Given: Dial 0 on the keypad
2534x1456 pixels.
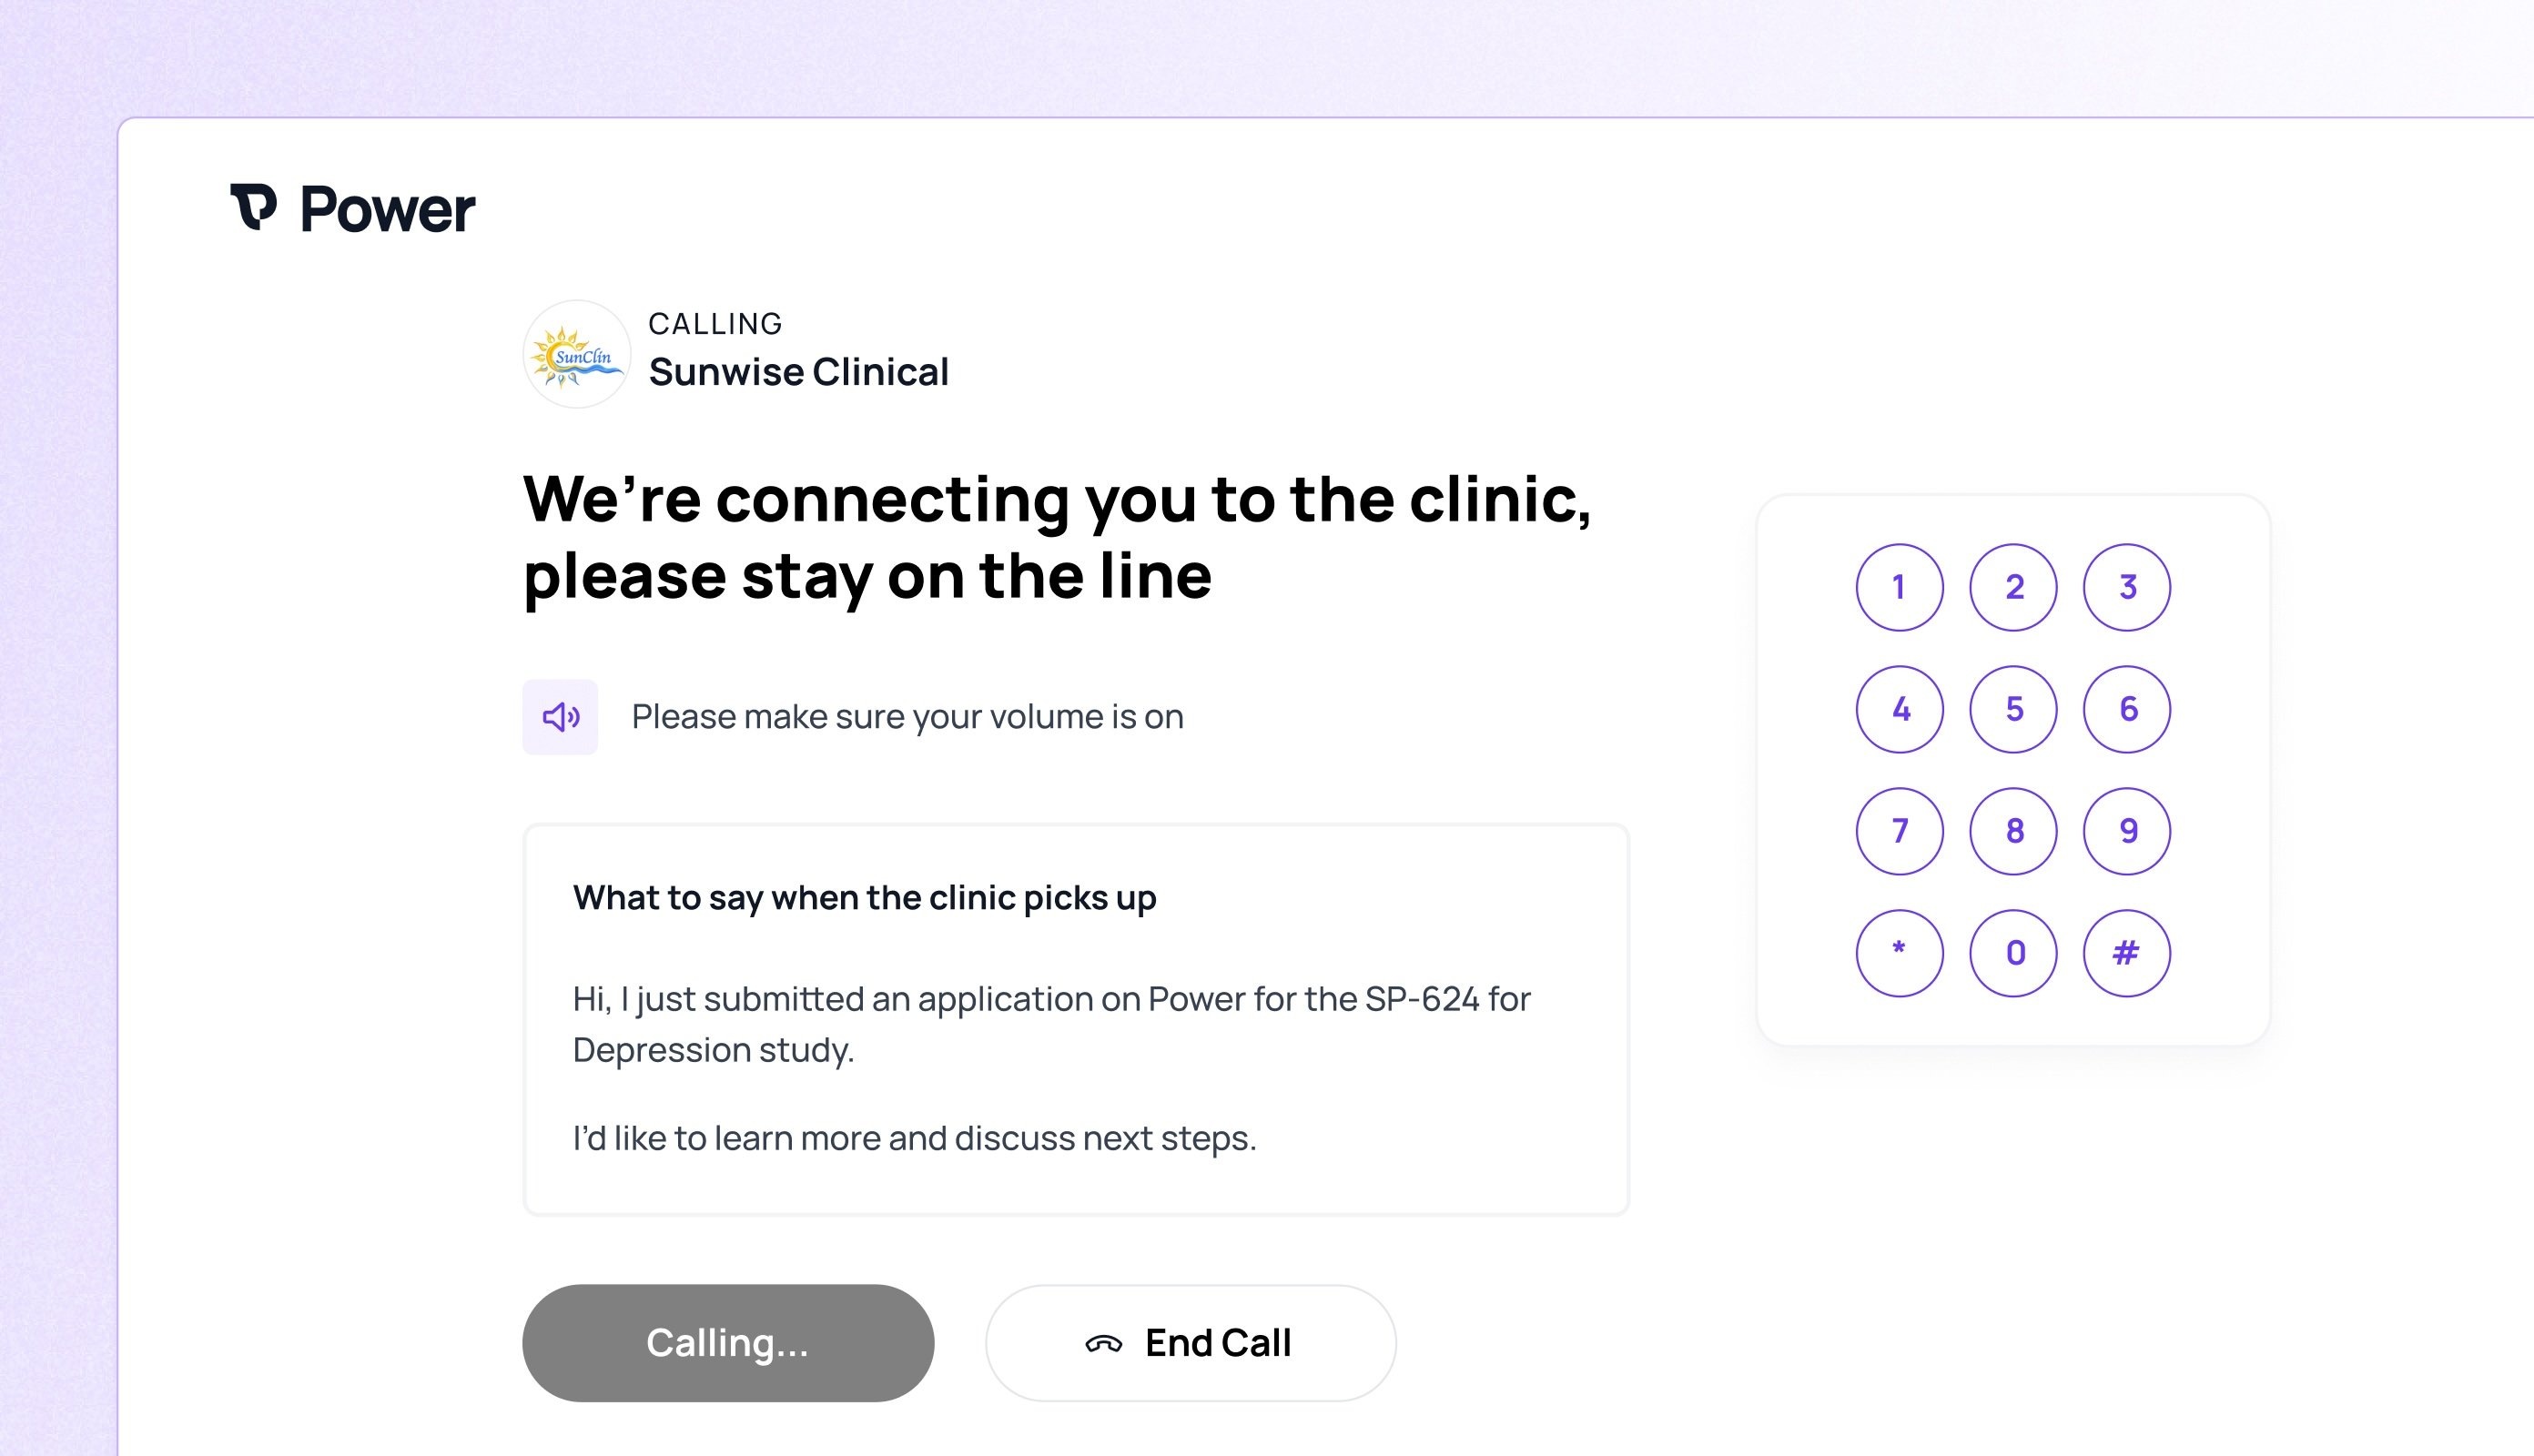Looking at the screenshot, I should 2013,953.
